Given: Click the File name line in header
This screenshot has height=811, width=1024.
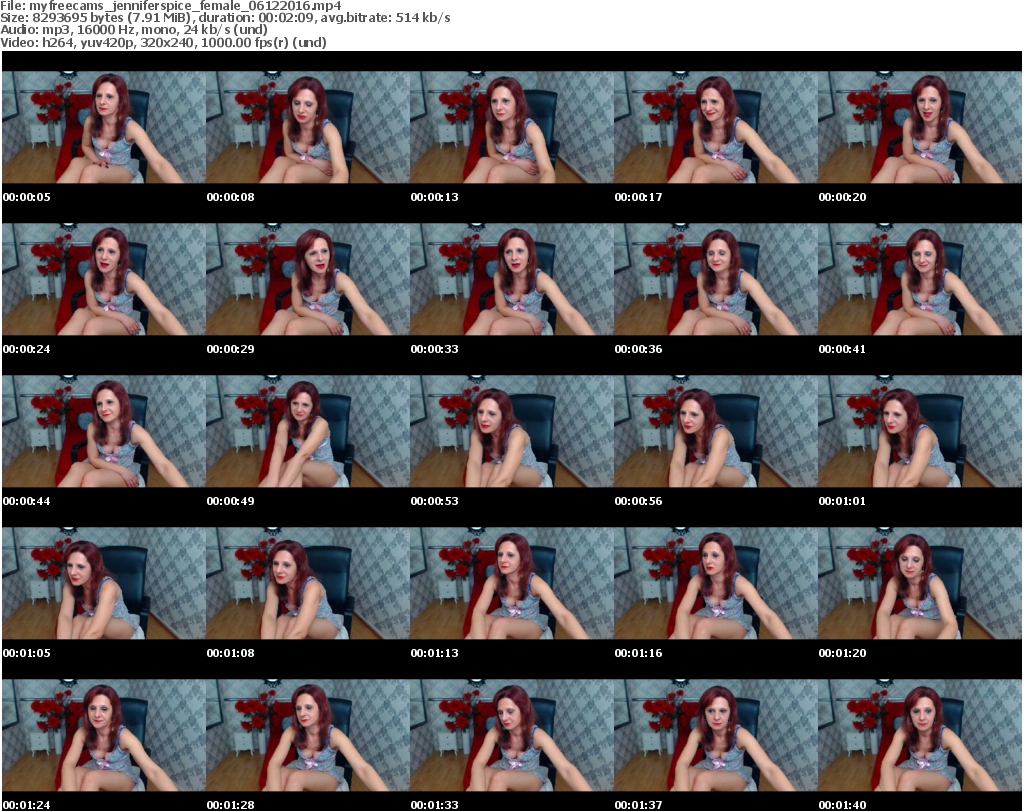Looking at the screenshot, I should (x=170, y=6).
